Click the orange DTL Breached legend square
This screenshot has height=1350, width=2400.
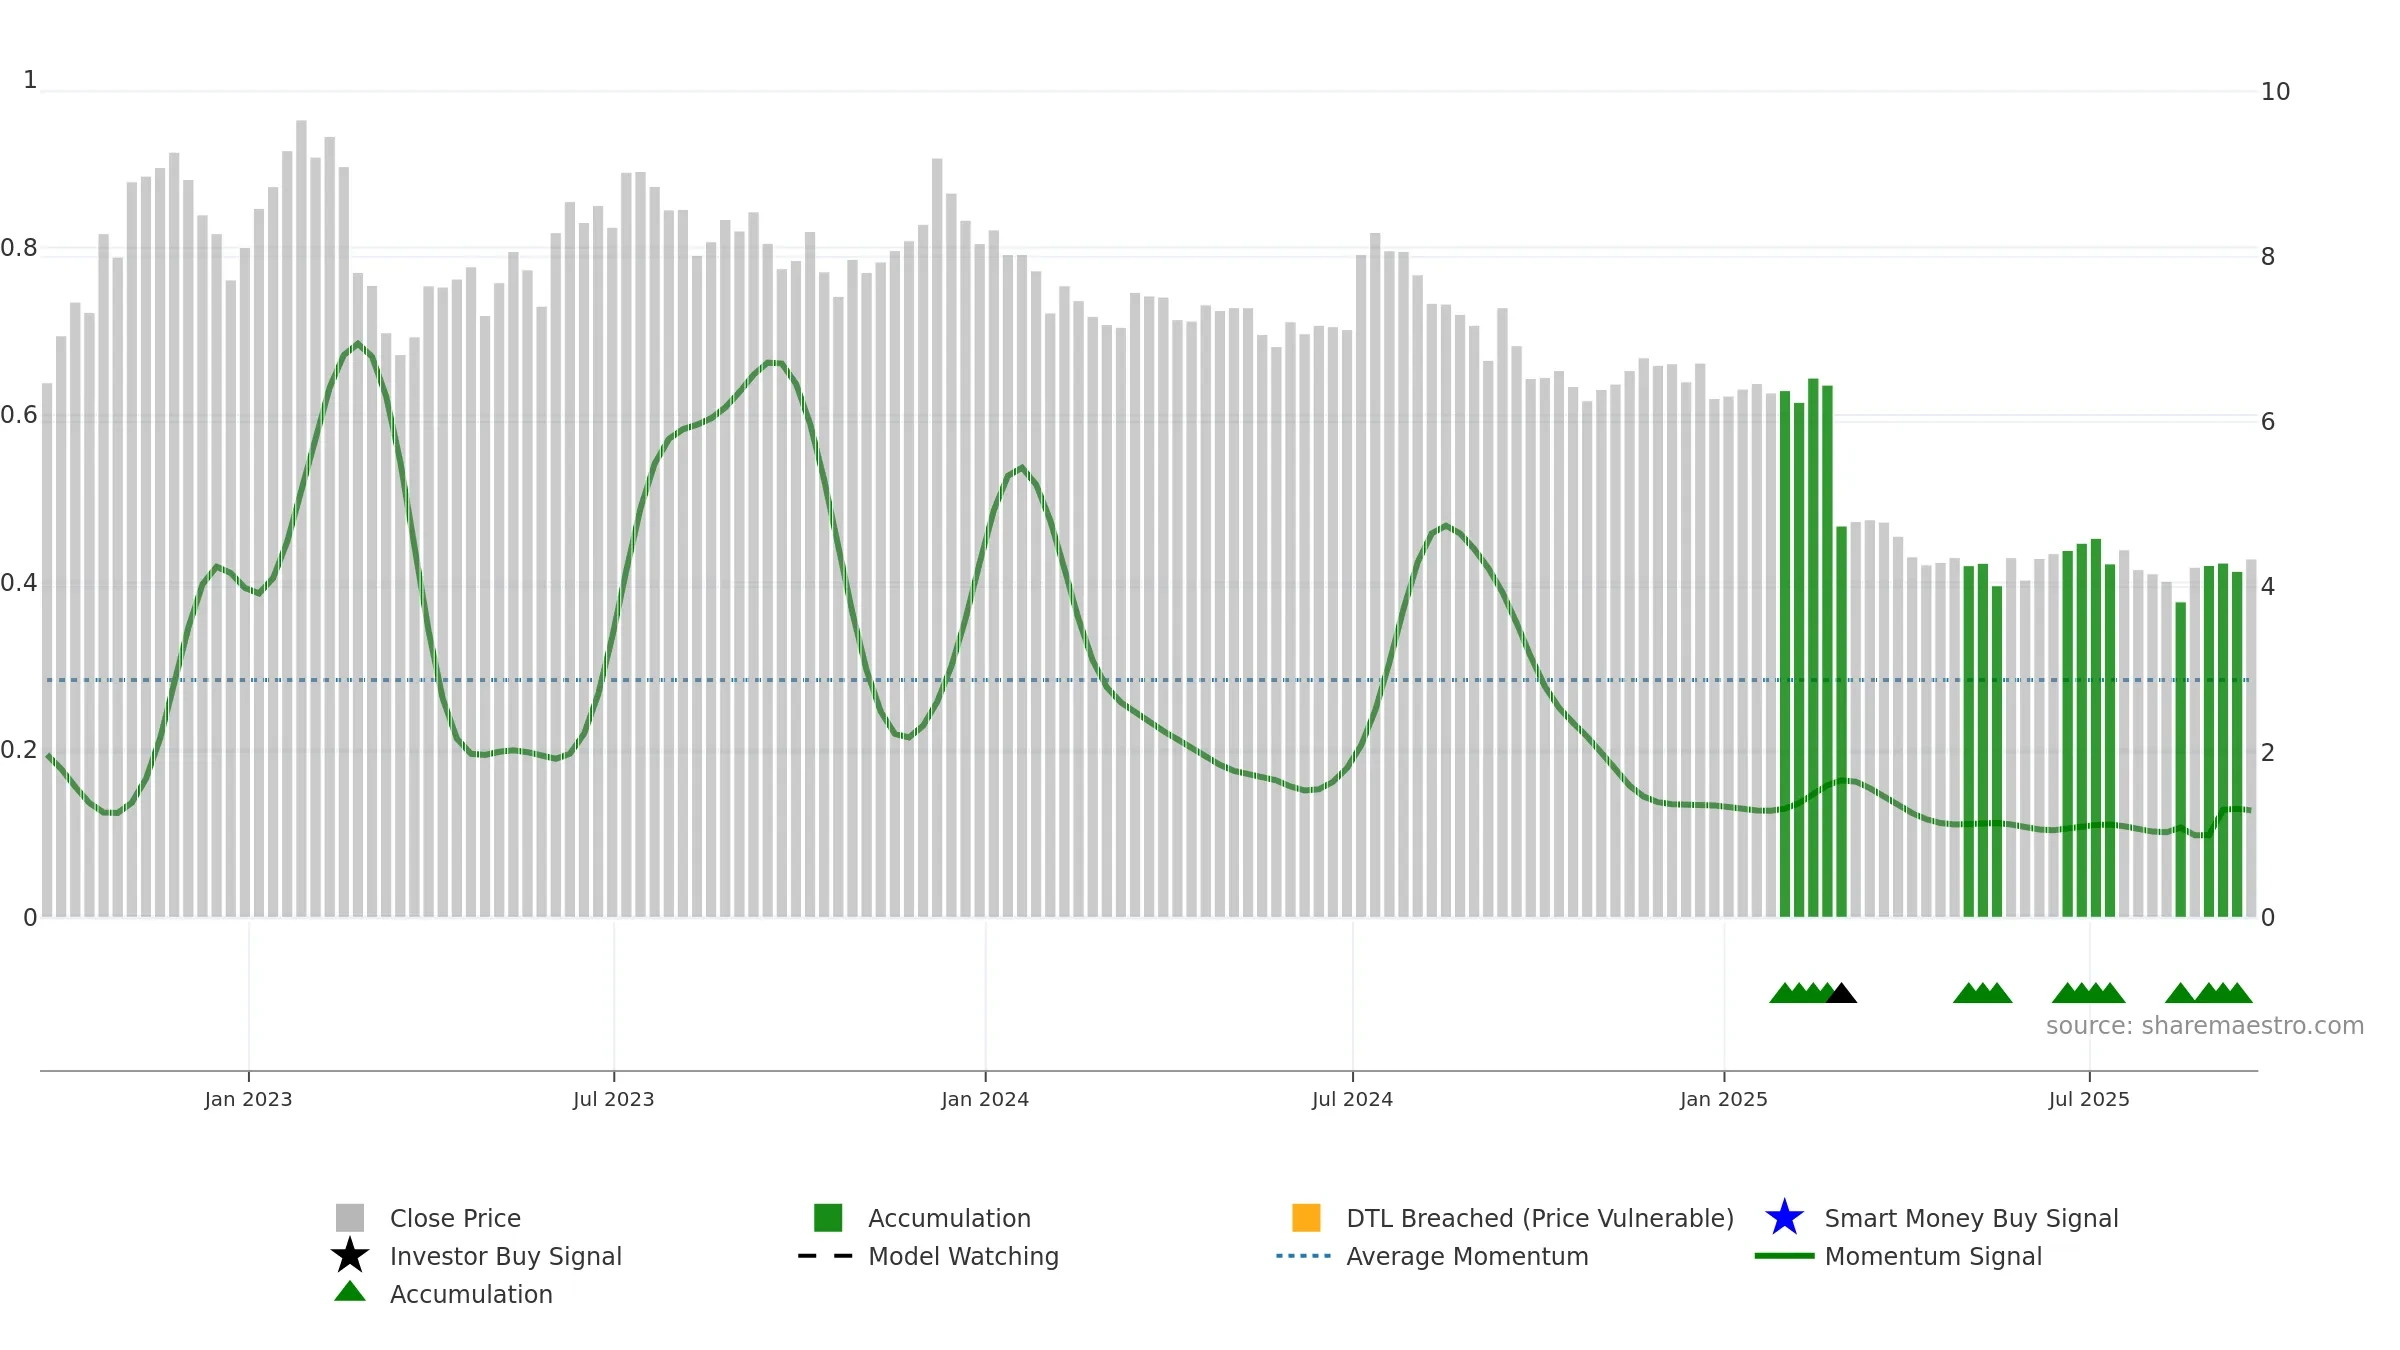[x=1306, y=1217]
